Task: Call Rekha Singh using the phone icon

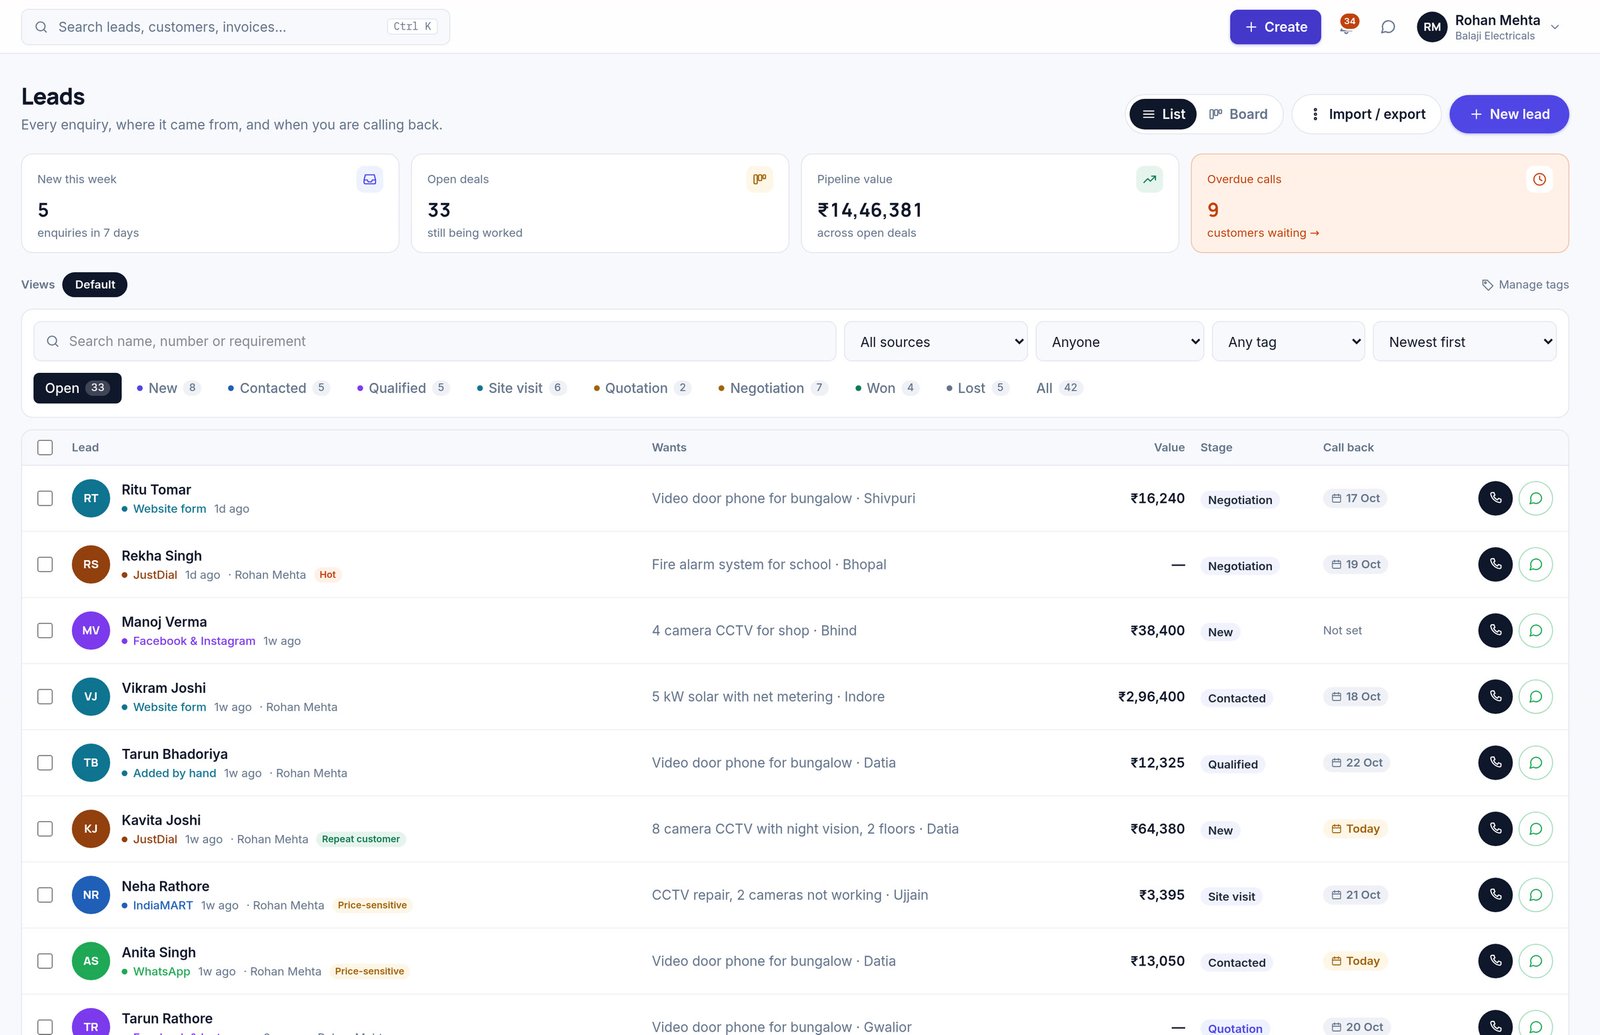Action: [1495, 564]
